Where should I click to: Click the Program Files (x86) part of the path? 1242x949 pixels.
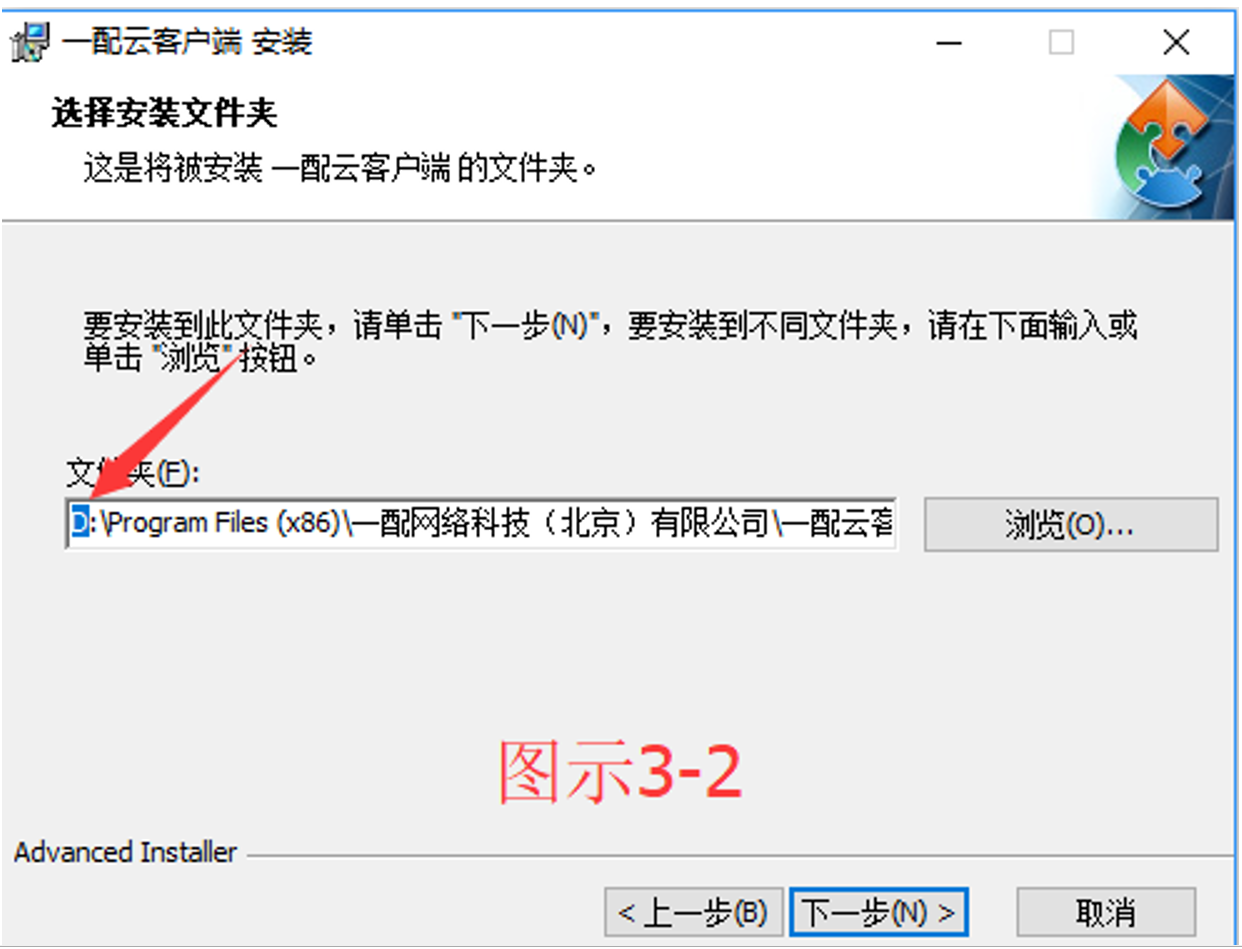tap(224, 524)
